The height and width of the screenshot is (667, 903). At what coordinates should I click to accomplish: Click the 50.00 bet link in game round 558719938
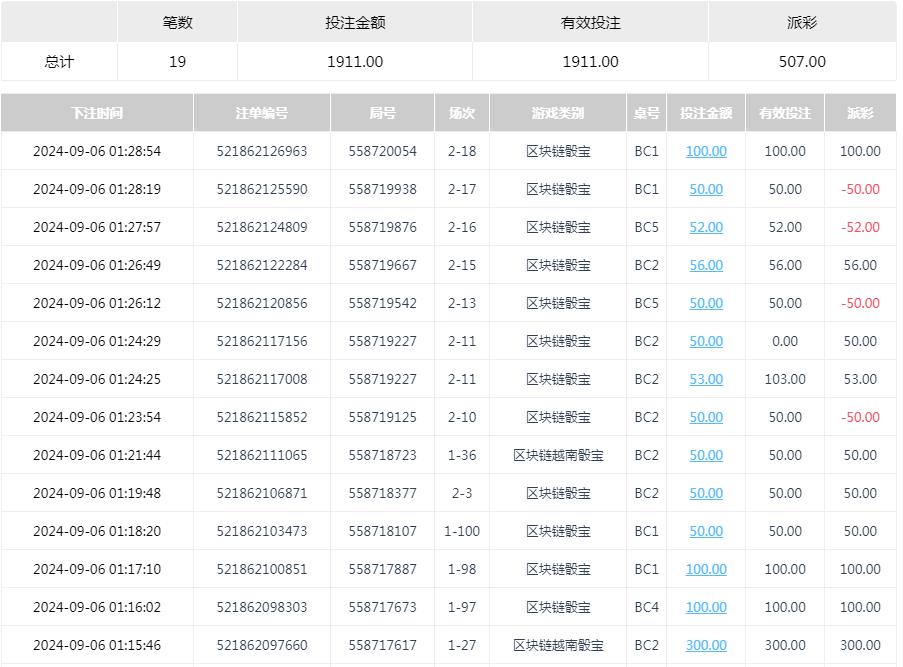click(705, 189)
